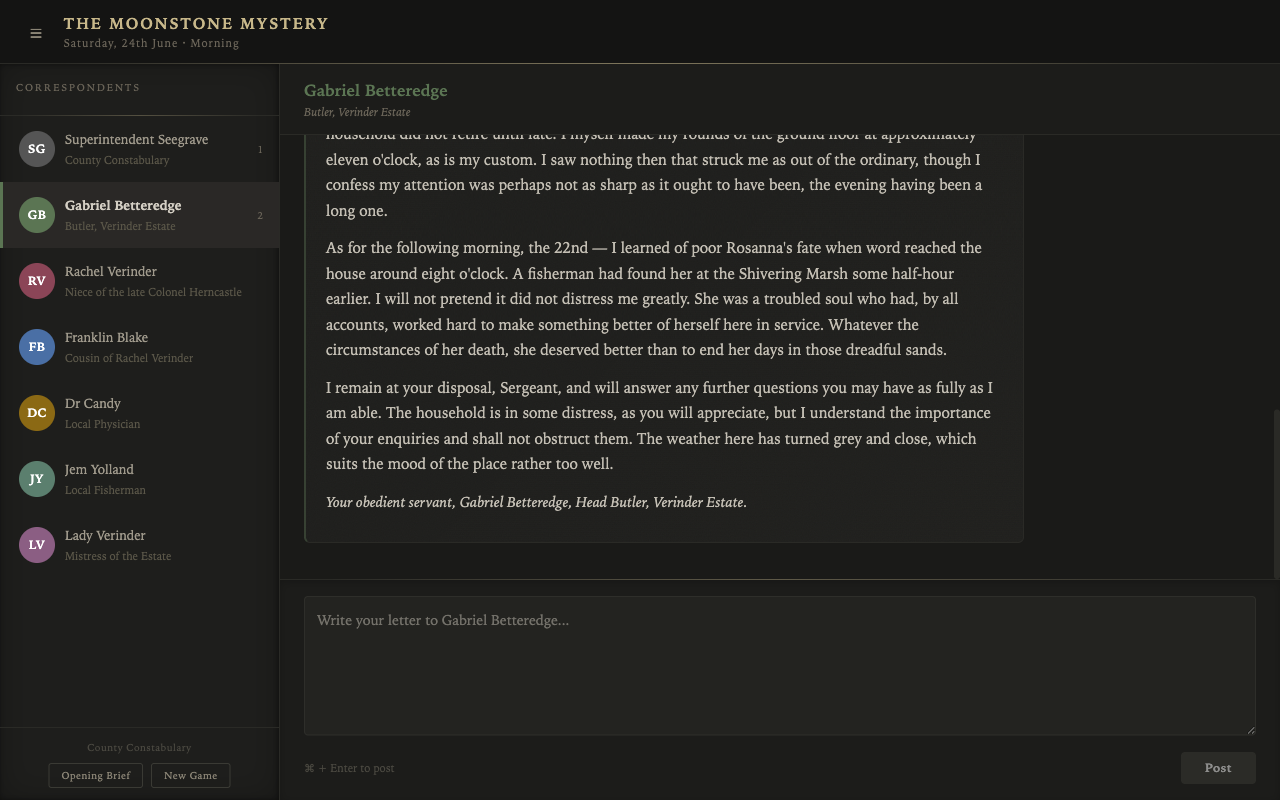Open the hamburger menu icon
The height and width of the screenshot is (800, 1280).
[x=36, y=33]
